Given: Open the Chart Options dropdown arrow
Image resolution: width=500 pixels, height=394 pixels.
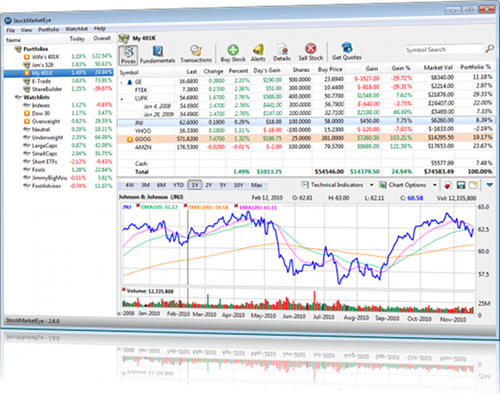Looking at the screenshot, I should click(x=434, y=185).
